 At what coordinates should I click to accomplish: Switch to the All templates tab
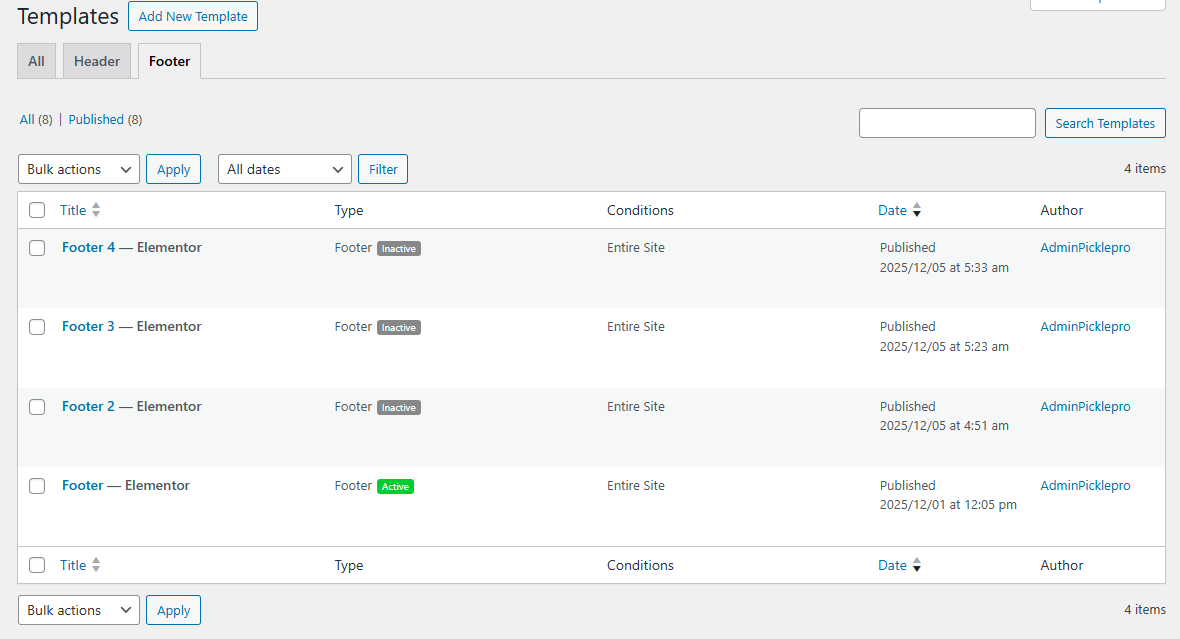pyautogui.click(x=36, y=61)
